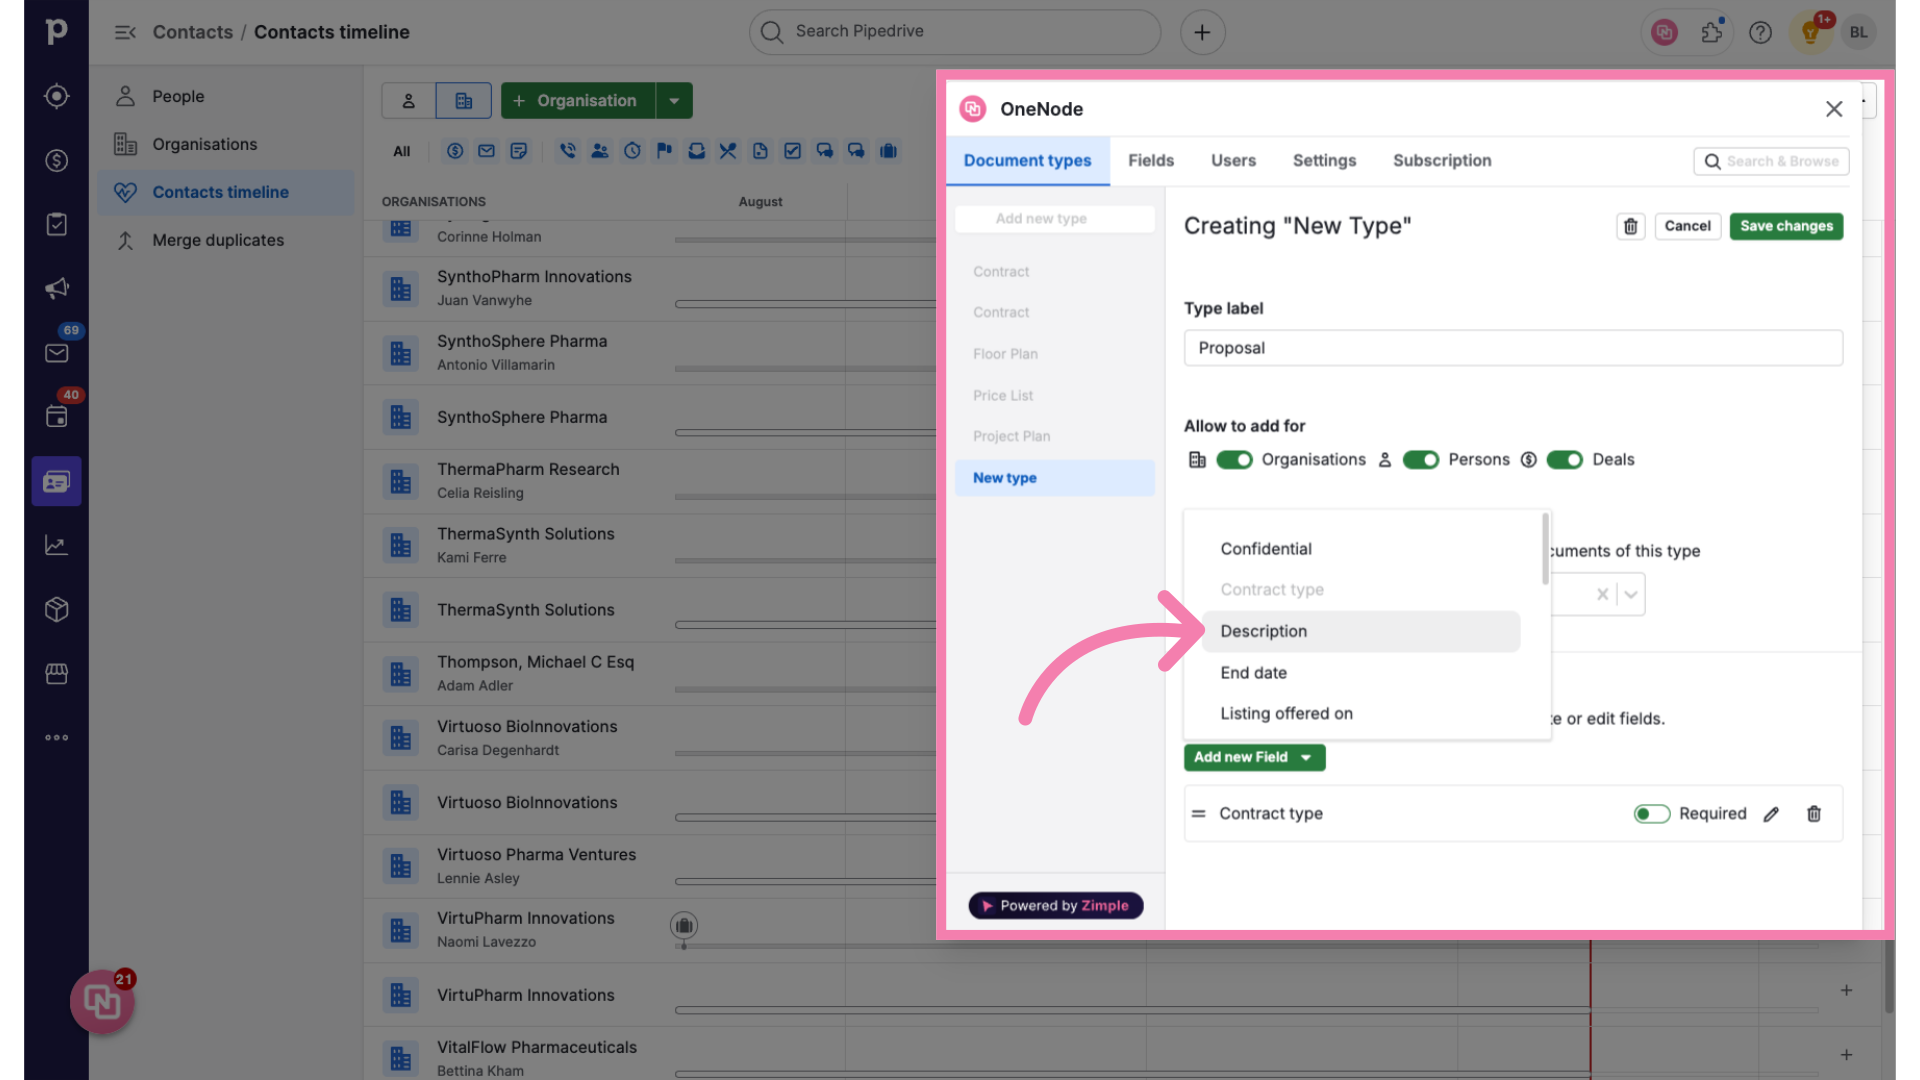This screenshot has height=1080, width=1920.
Task: Click the Cancel button
Action: [1687, 226]
